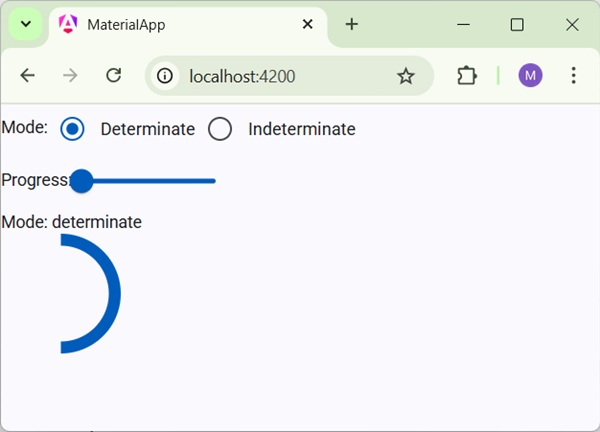Screen dimensions: 600x432
Task: Bookmark this page with the star icon
Action: (x=405, y=76)
